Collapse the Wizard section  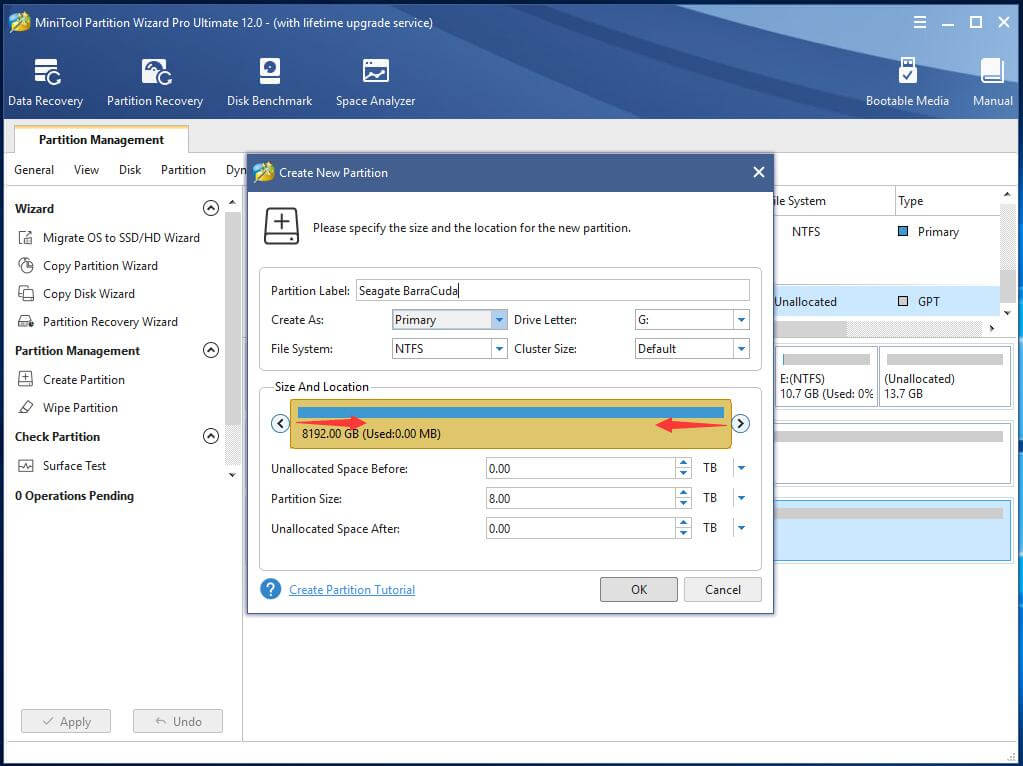pos(210,208)
